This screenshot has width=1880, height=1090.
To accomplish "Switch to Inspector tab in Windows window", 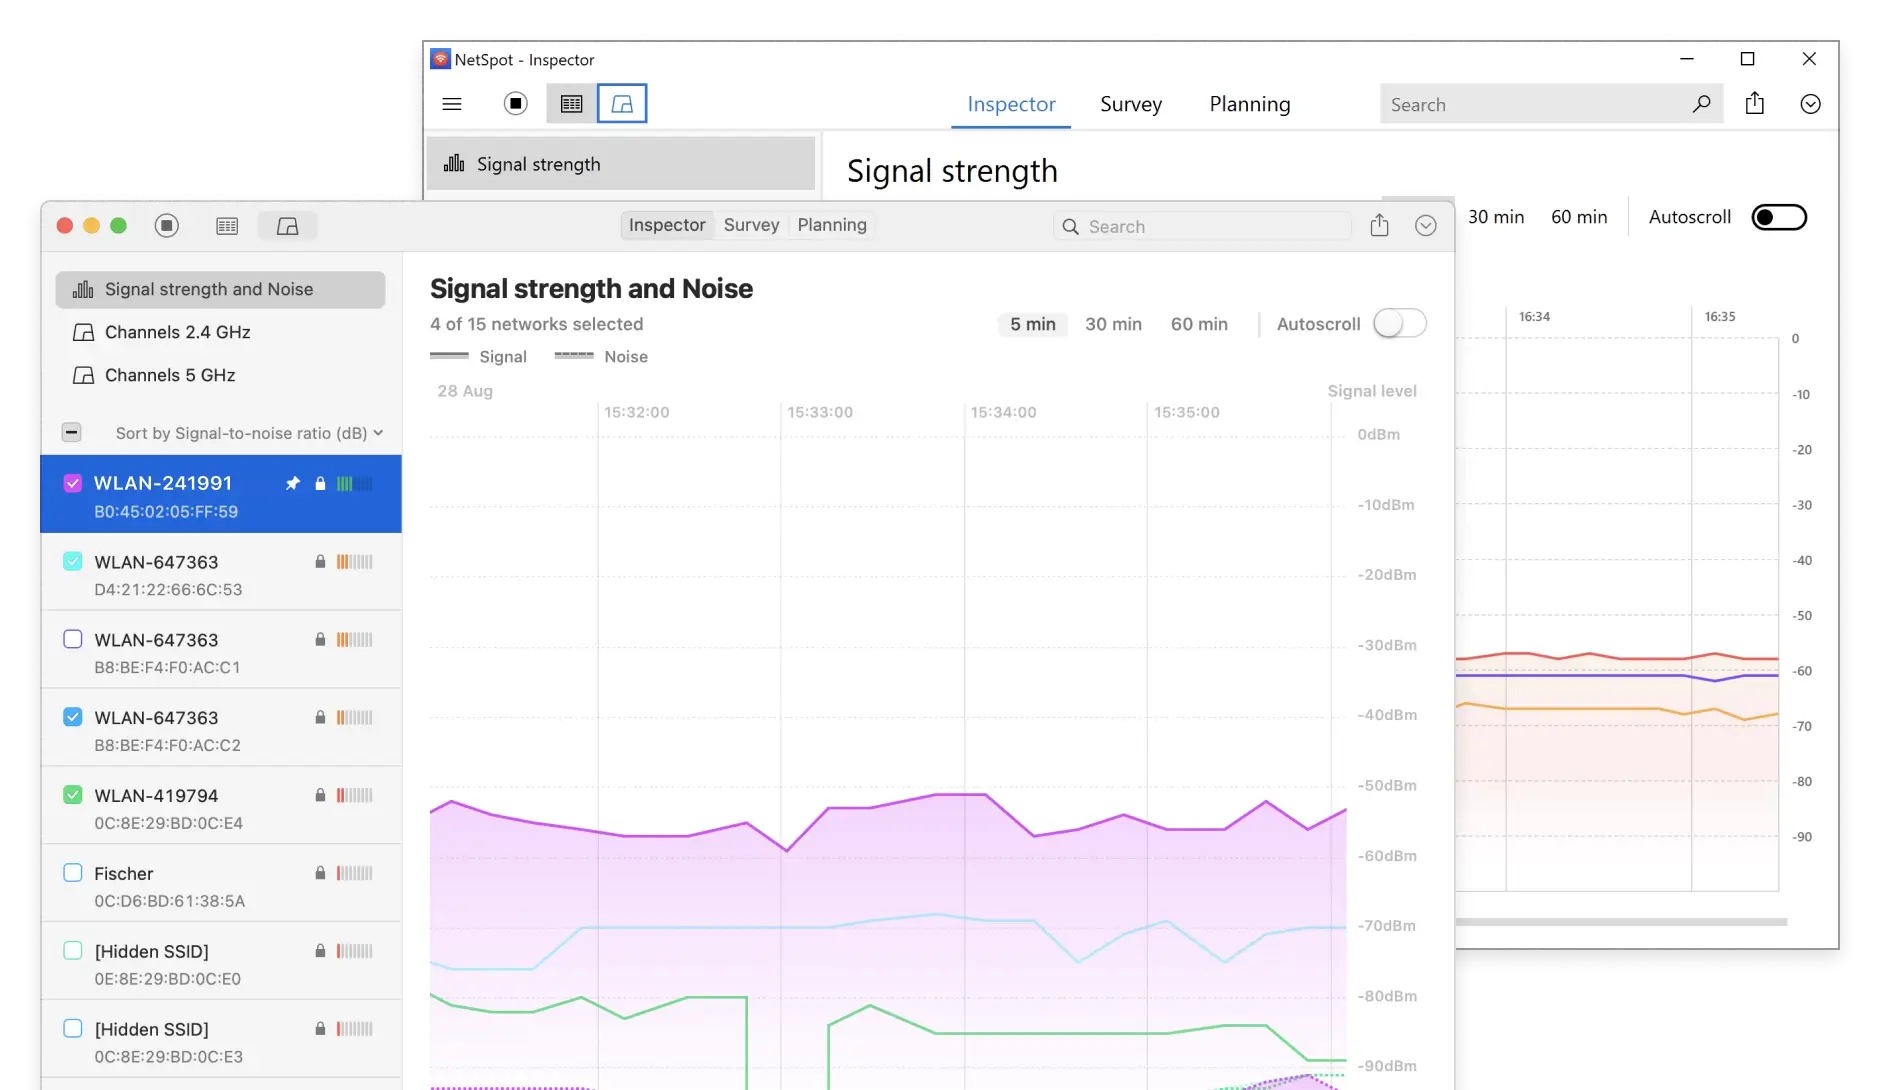I will click(x=1011, y=104).
